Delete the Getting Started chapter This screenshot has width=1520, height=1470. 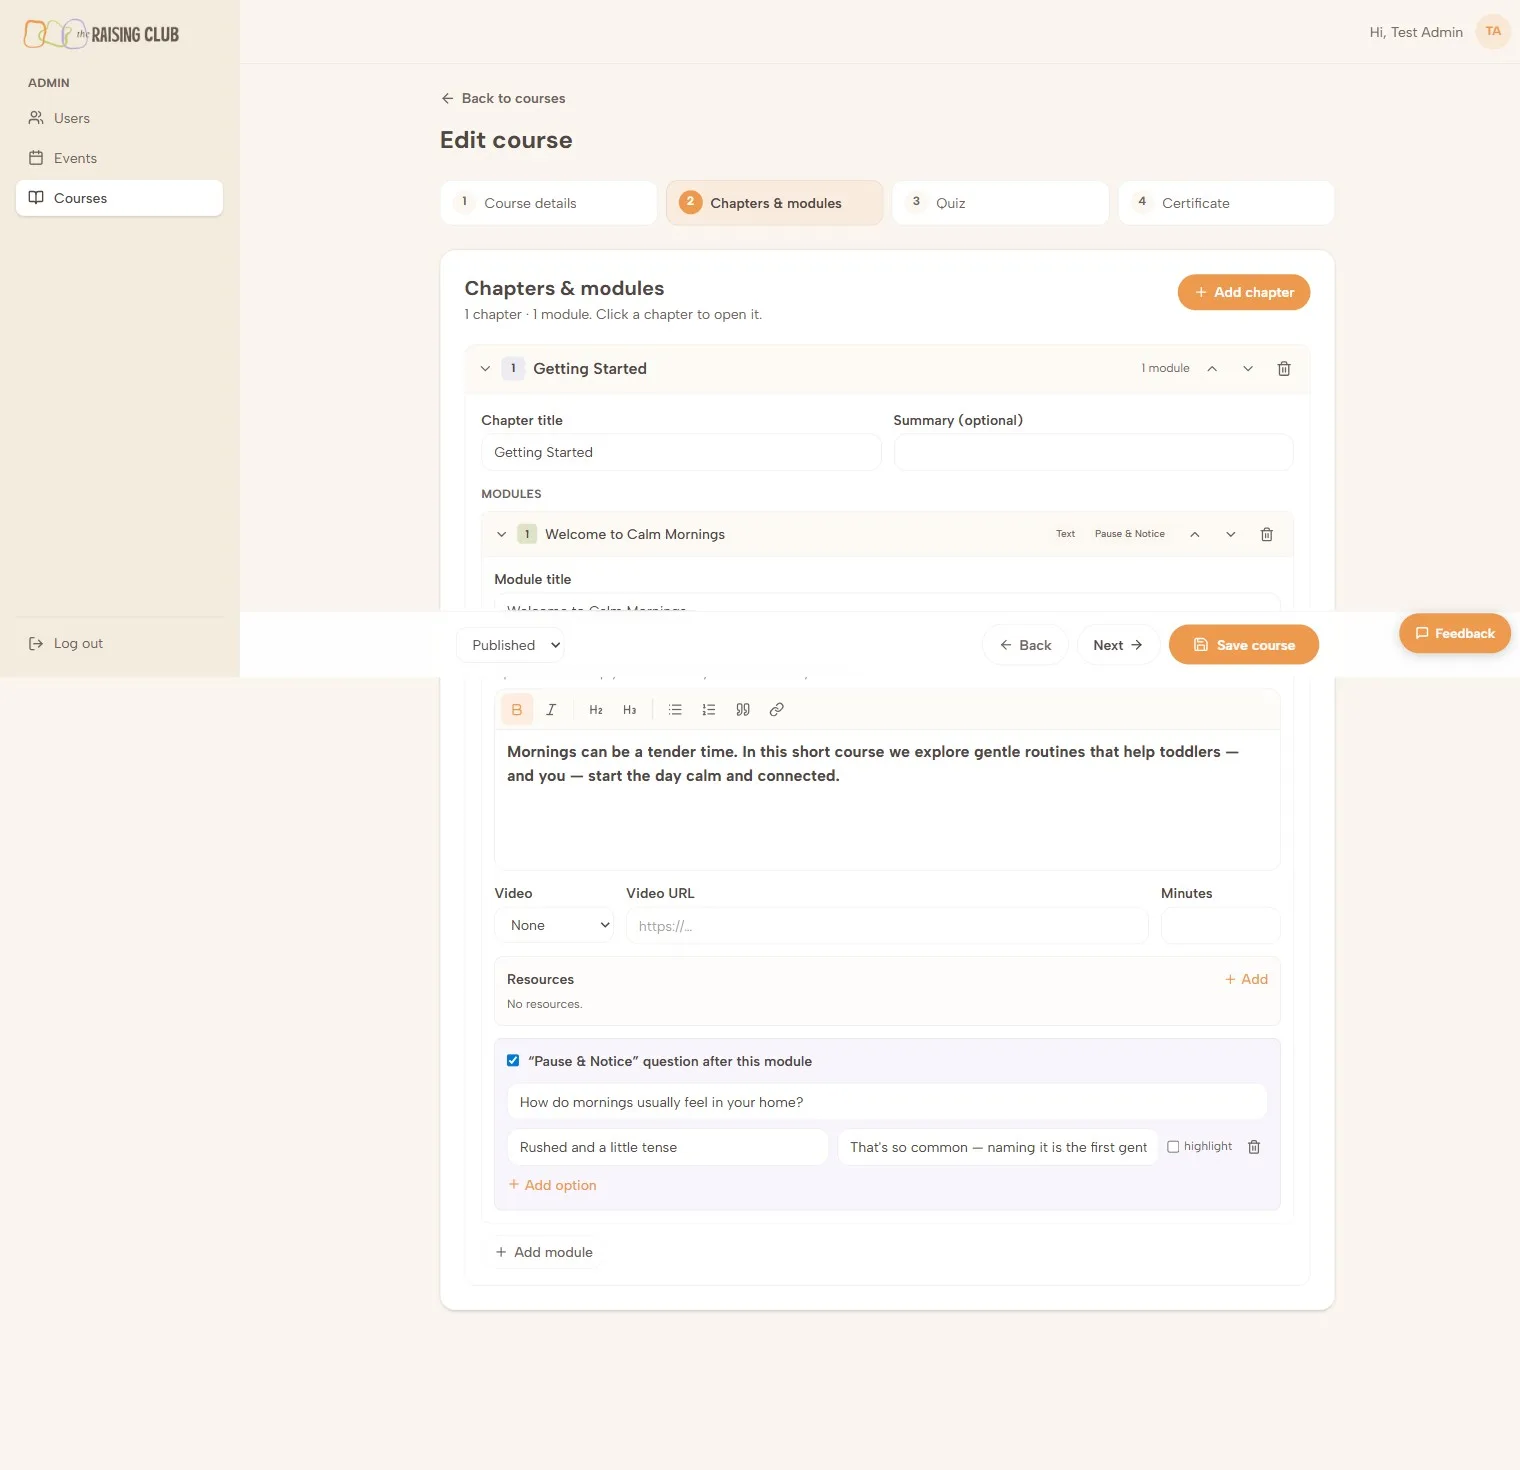pos(1284,369)
